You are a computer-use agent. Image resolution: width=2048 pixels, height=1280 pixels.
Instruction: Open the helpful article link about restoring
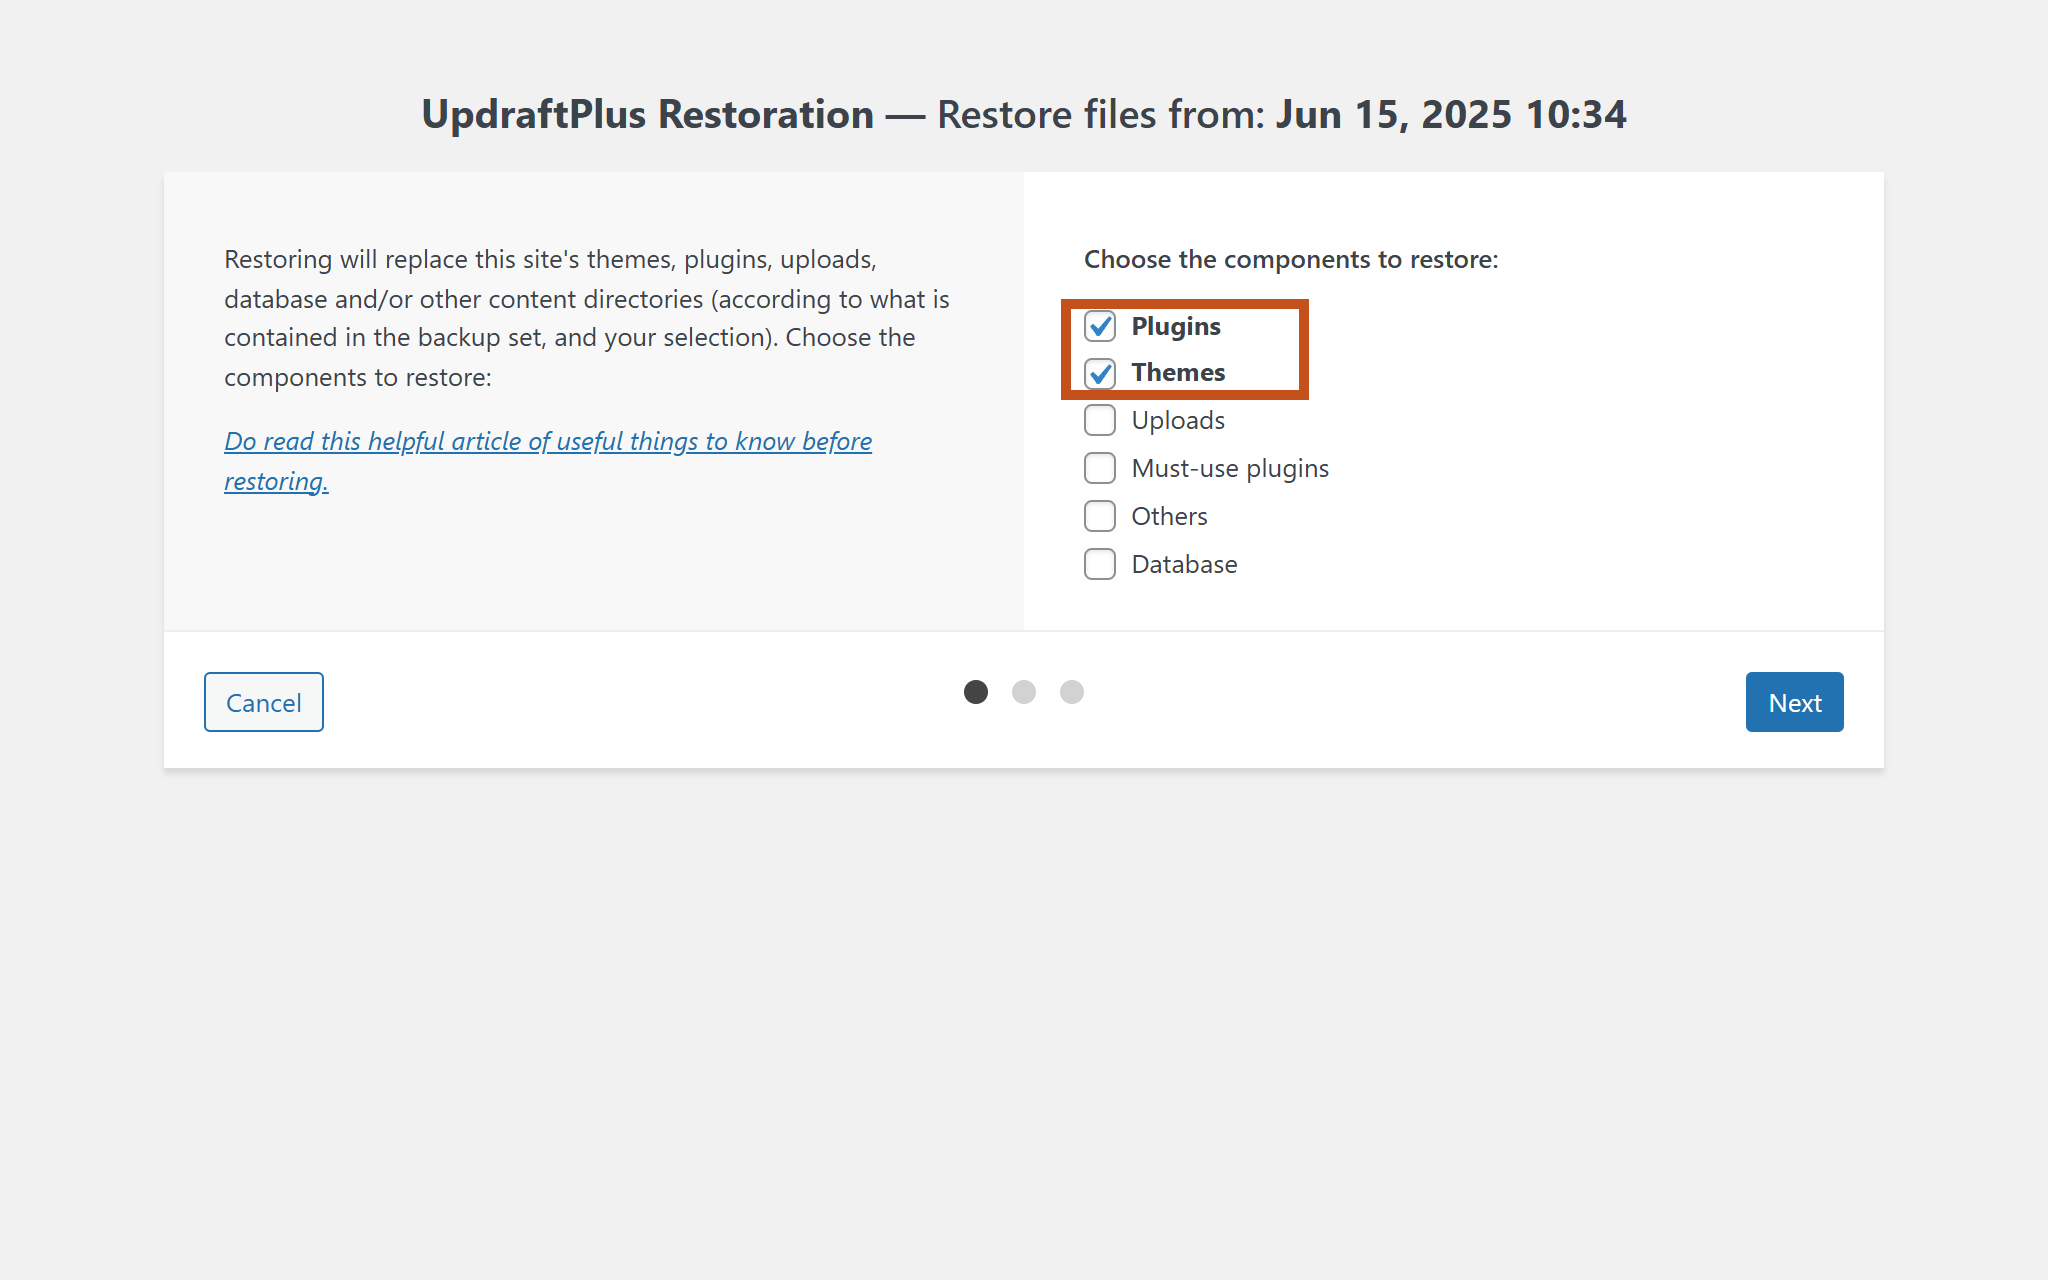(x=548, y=440)
